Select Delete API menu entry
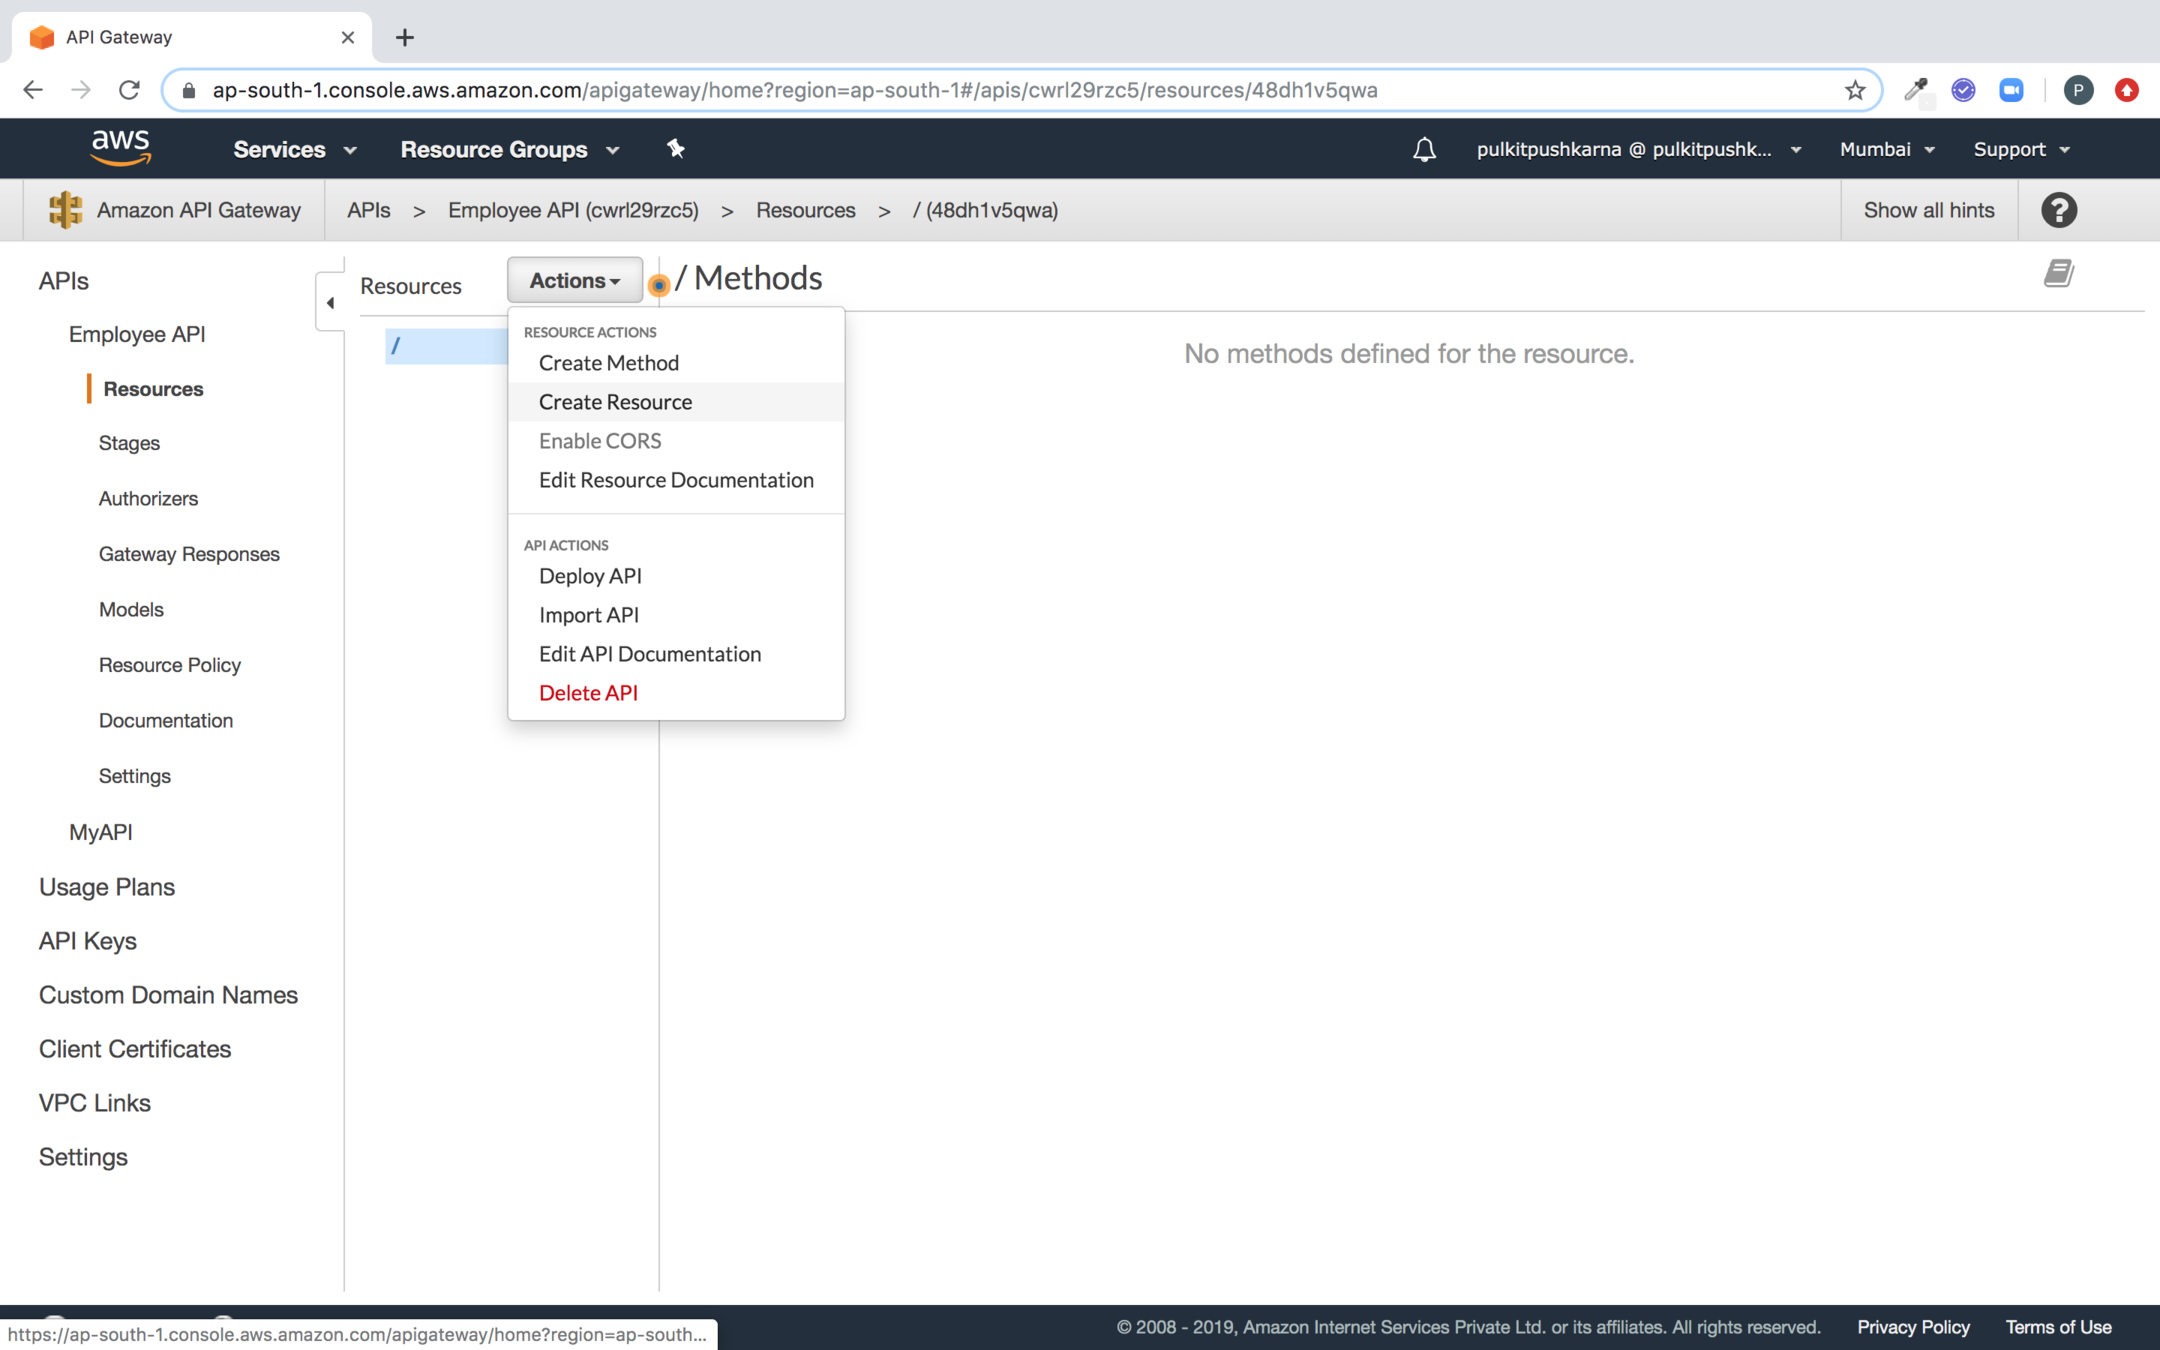 588,693
